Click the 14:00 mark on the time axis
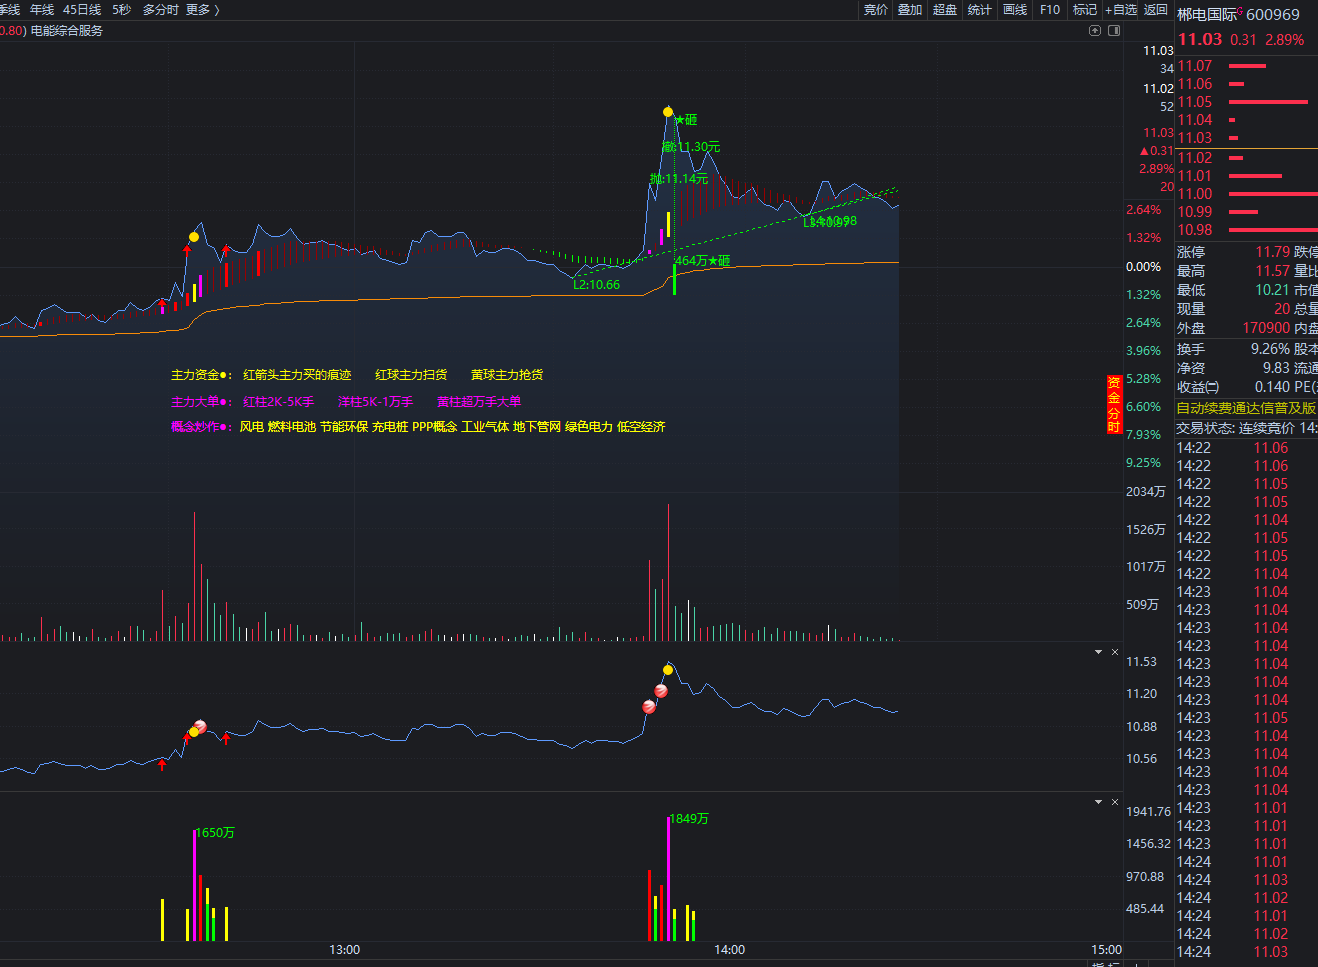Image resolution: width=1318 pixels, height=967 pixels. (729, 950)
